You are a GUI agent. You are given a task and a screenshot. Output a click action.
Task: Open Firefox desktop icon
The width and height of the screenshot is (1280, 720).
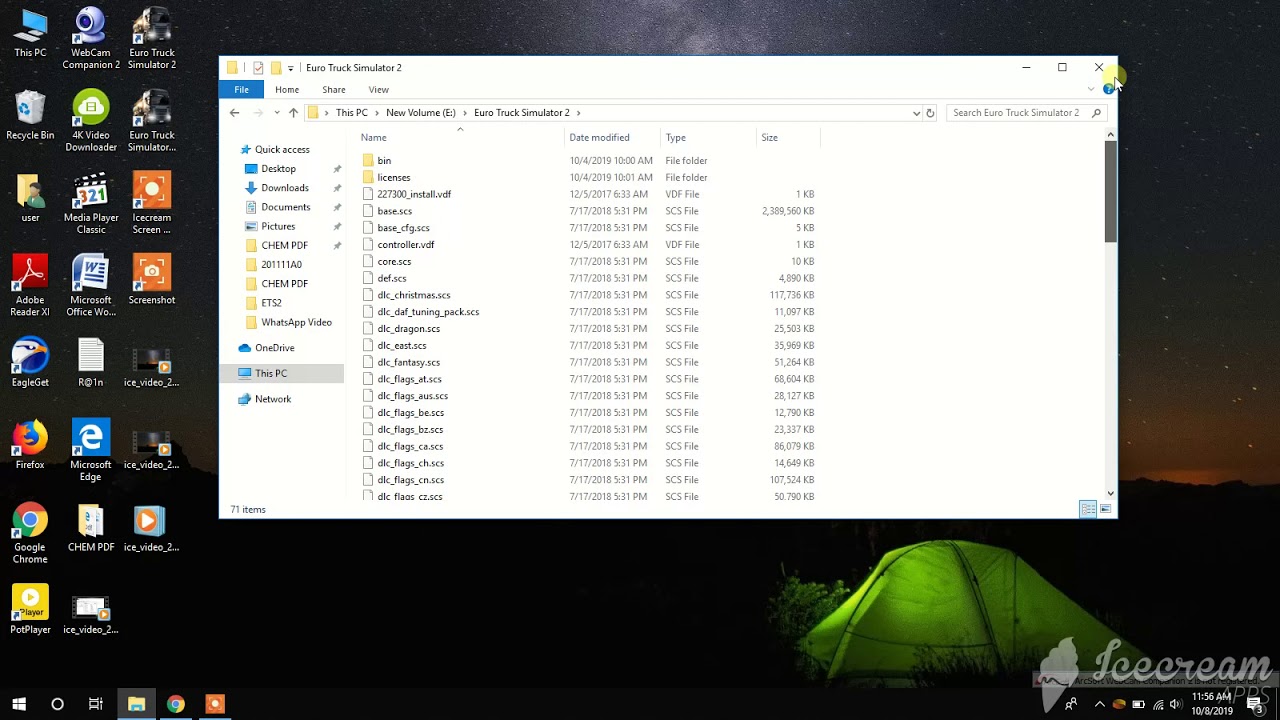point(30,445)
